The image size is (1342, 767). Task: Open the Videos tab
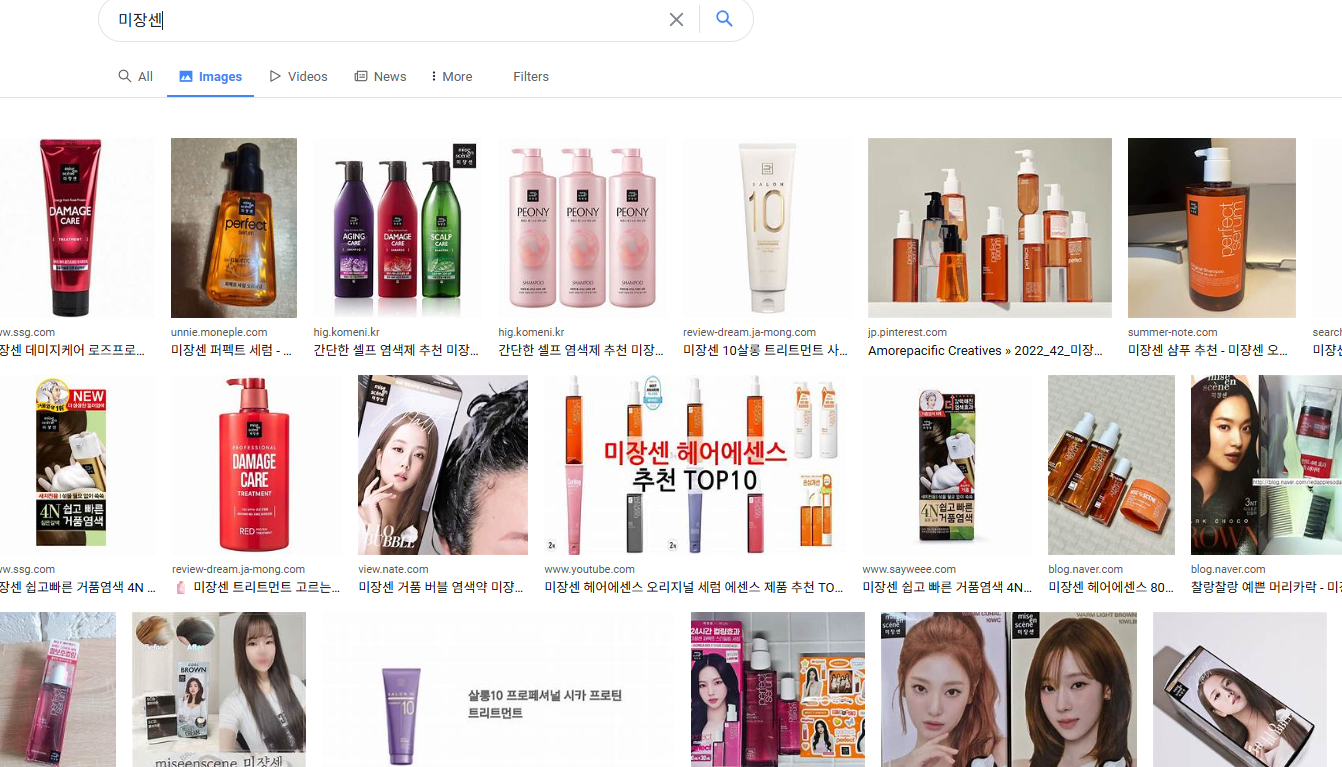click(298, 76)
